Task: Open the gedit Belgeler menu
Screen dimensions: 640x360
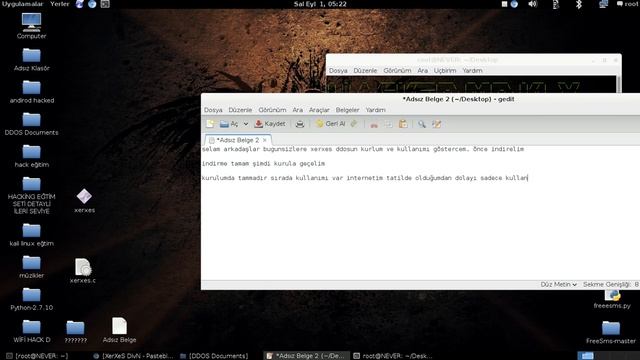Action: 347,110
